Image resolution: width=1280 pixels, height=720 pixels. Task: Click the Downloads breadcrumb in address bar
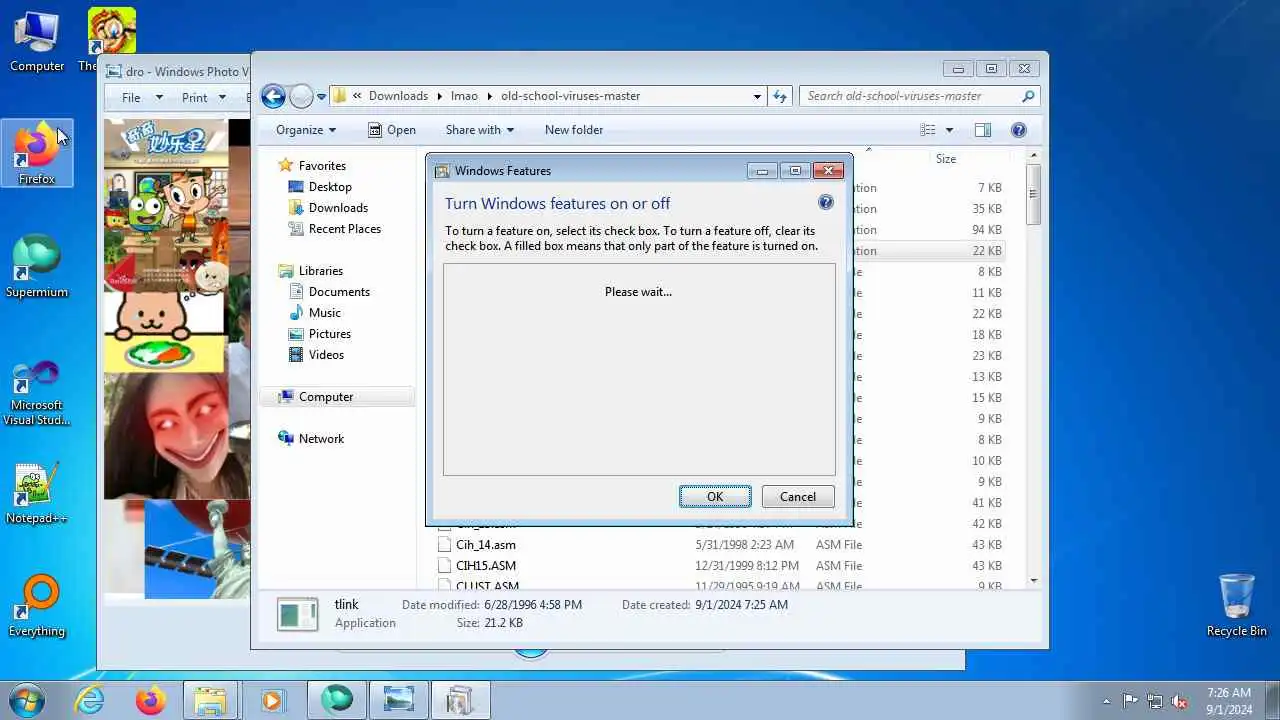tap(398, 96)
